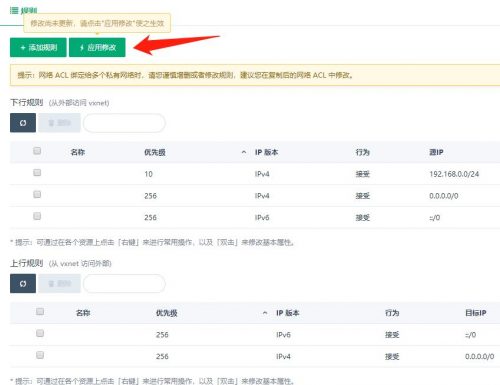Click the 添加规则 add rule button
The image size is (500, 385).
pyautogui.click(x=38, y=47)
